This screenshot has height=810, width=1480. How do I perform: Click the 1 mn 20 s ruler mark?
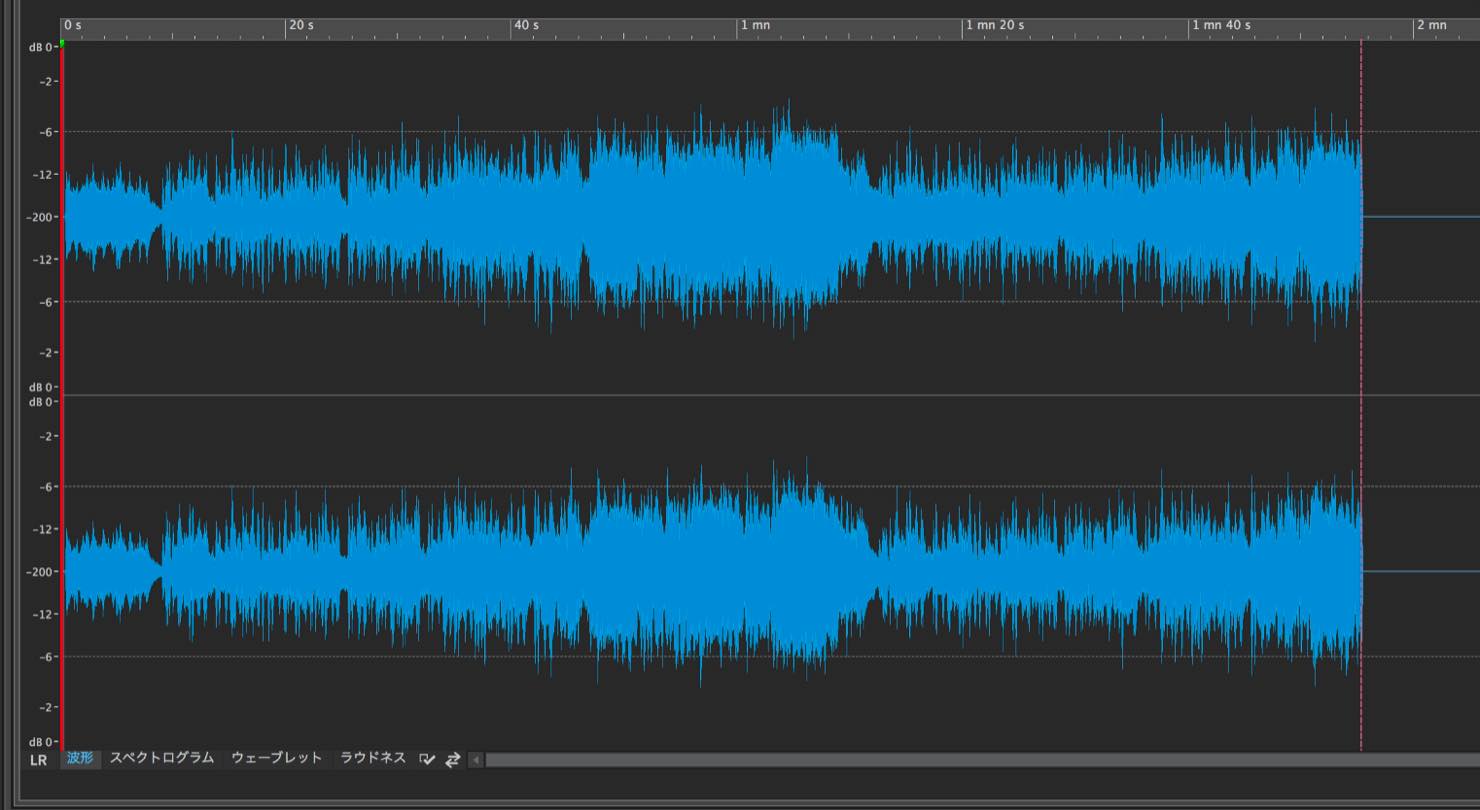click(995, 25)
